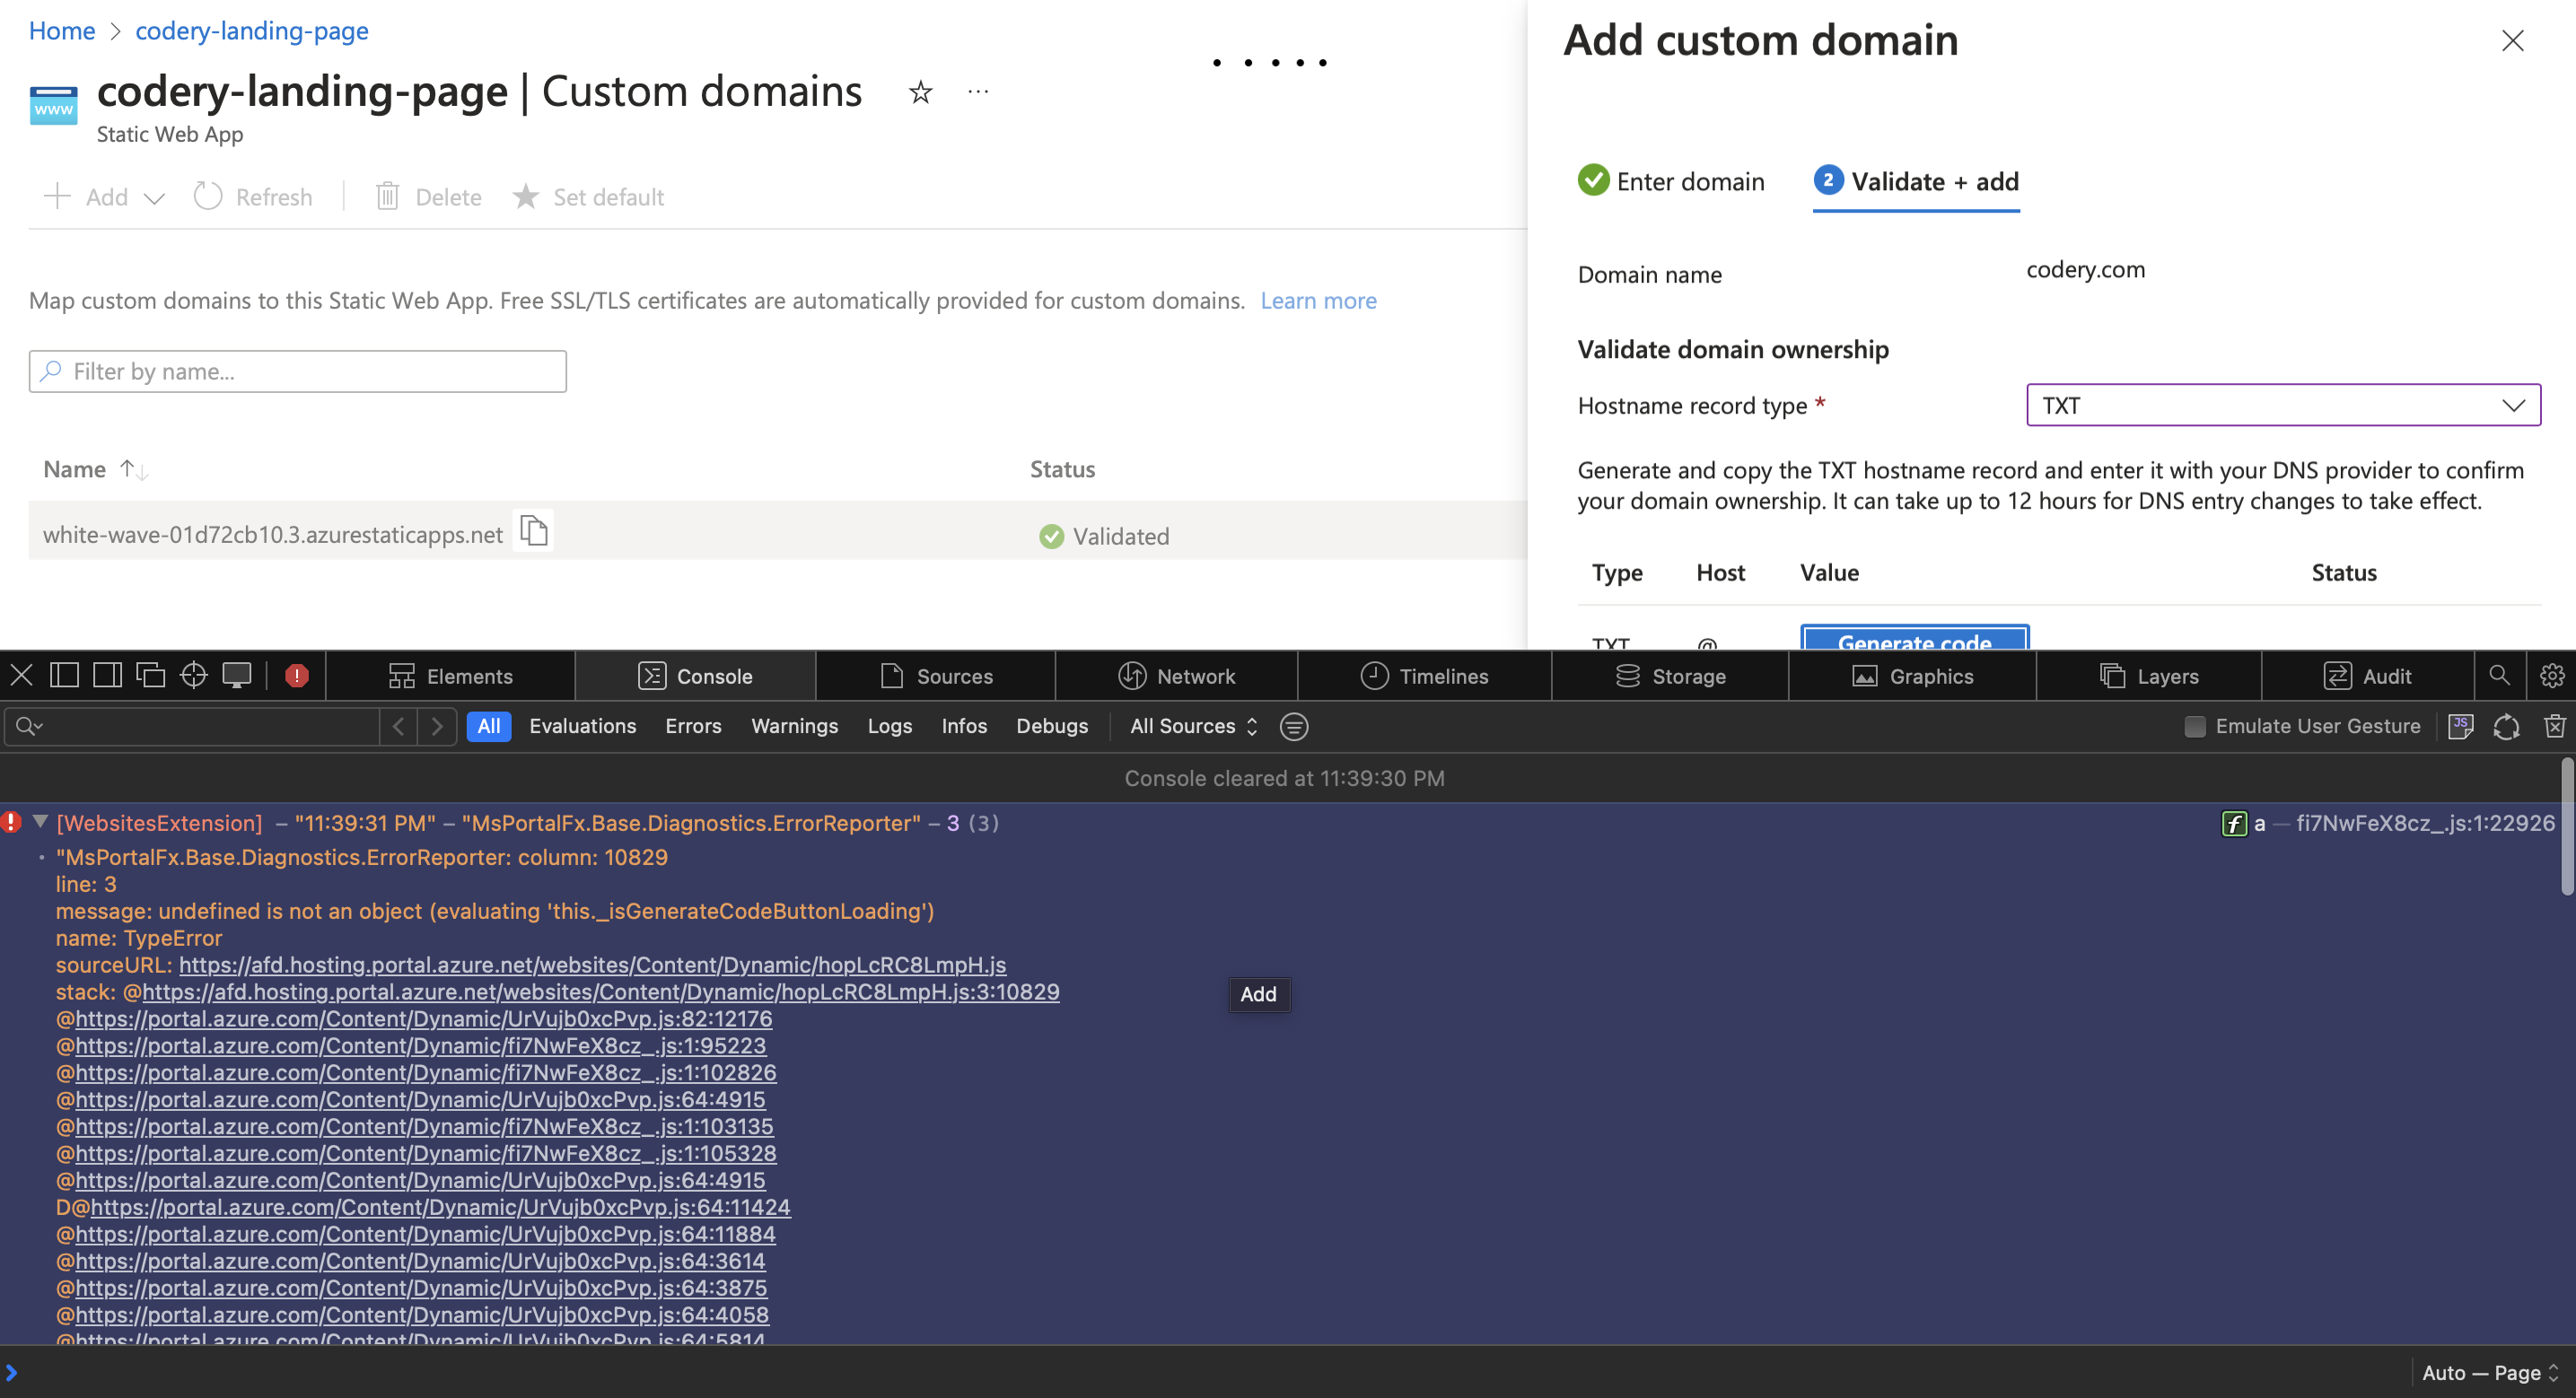This screenshot has height=1398, width=2576.
Task: Open the hopLcRC8LmpH.js sourceURL link
Action: coord(592,965)
